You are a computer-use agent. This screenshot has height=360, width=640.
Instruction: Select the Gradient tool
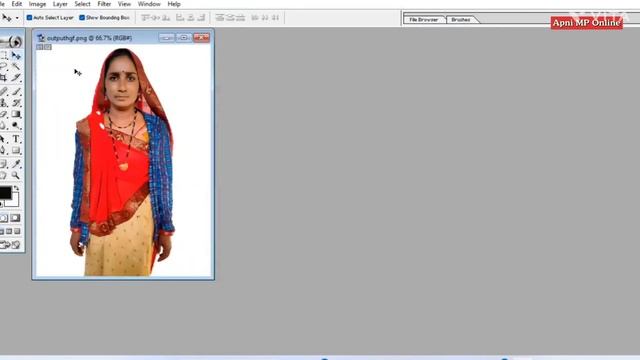pos(16,114)
